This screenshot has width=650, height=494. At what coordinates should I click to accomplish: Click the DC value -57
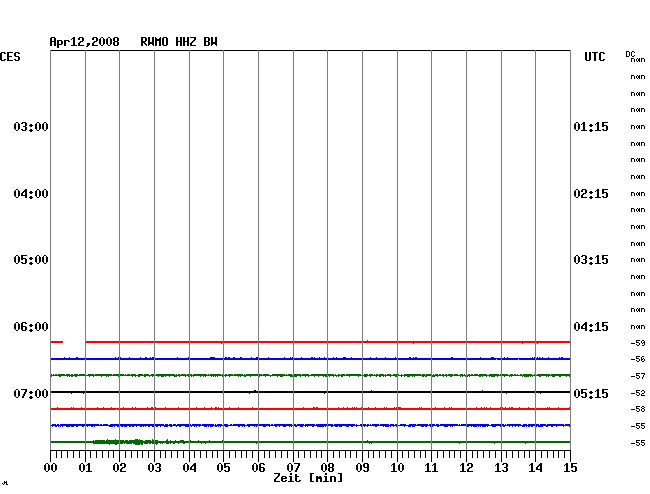(638, 376)
